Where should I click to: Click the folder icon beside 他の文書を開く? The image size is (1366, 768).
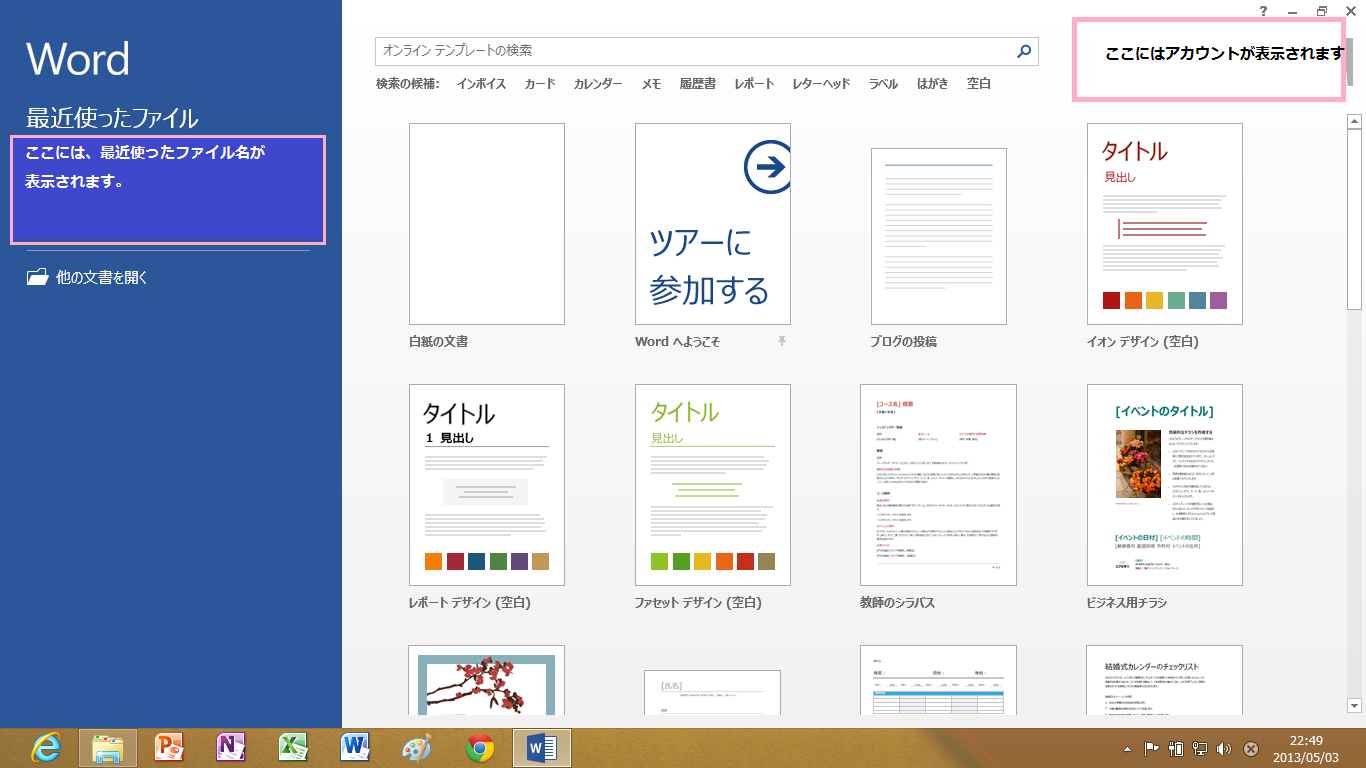(x=37, y=277)
